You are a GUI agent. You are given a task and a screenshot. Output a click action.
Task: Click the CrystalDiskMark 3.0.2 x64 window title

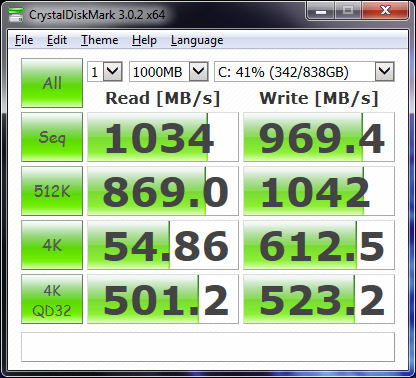97,15
